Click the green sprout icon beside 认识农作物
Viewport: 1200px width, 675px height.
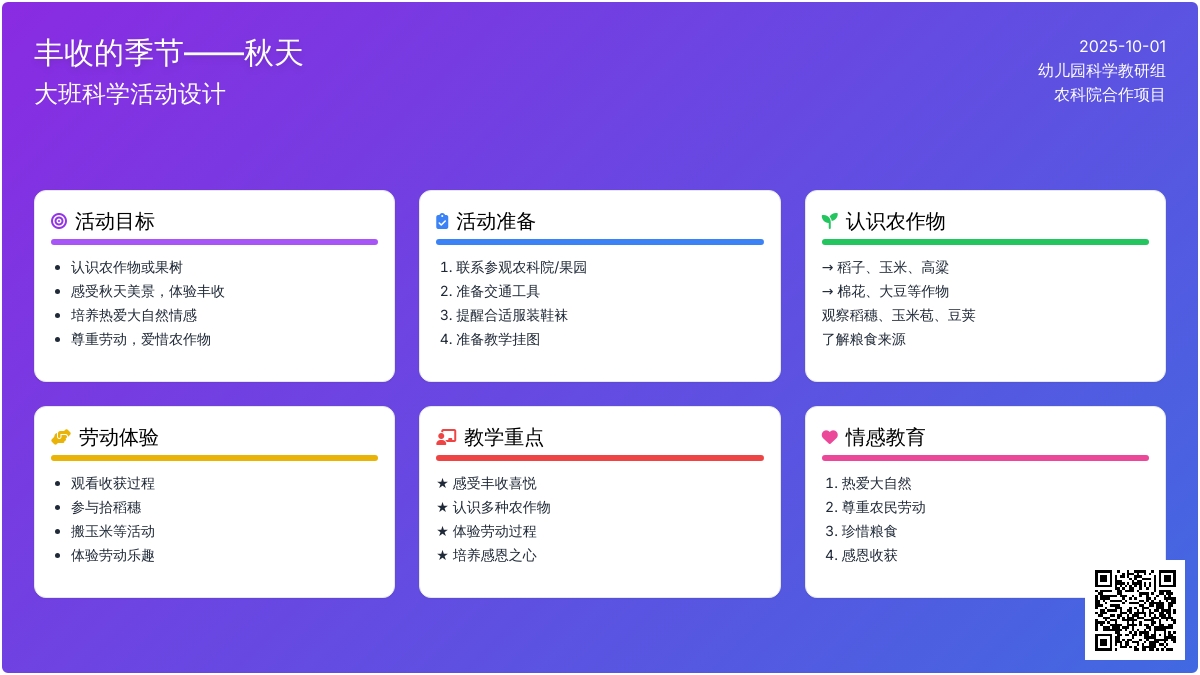[x=829, y=221]
